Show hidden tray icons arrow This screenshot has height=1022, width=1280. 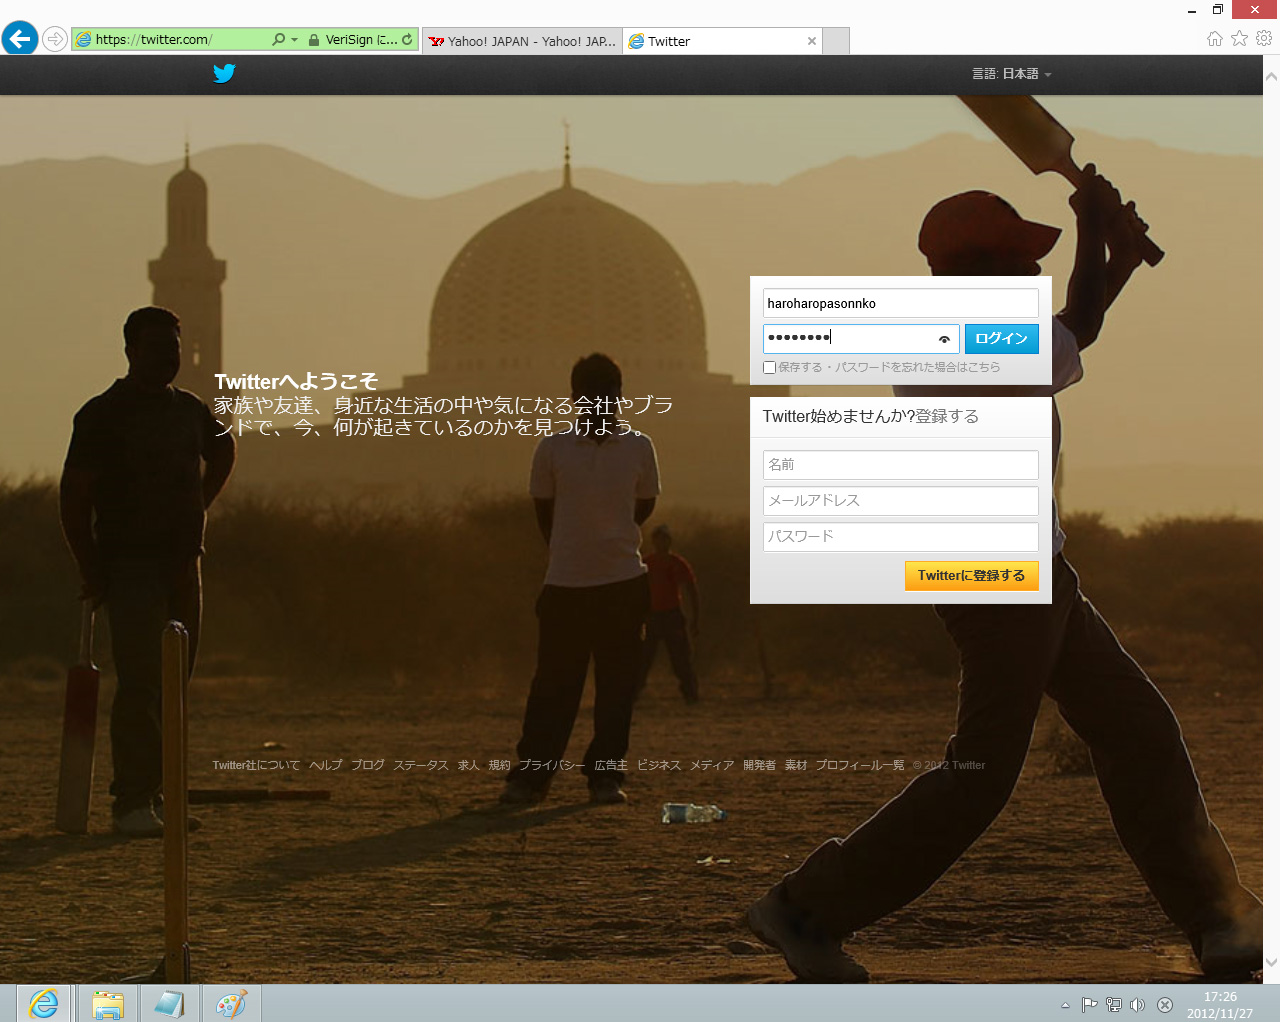click(1065, 1005)
